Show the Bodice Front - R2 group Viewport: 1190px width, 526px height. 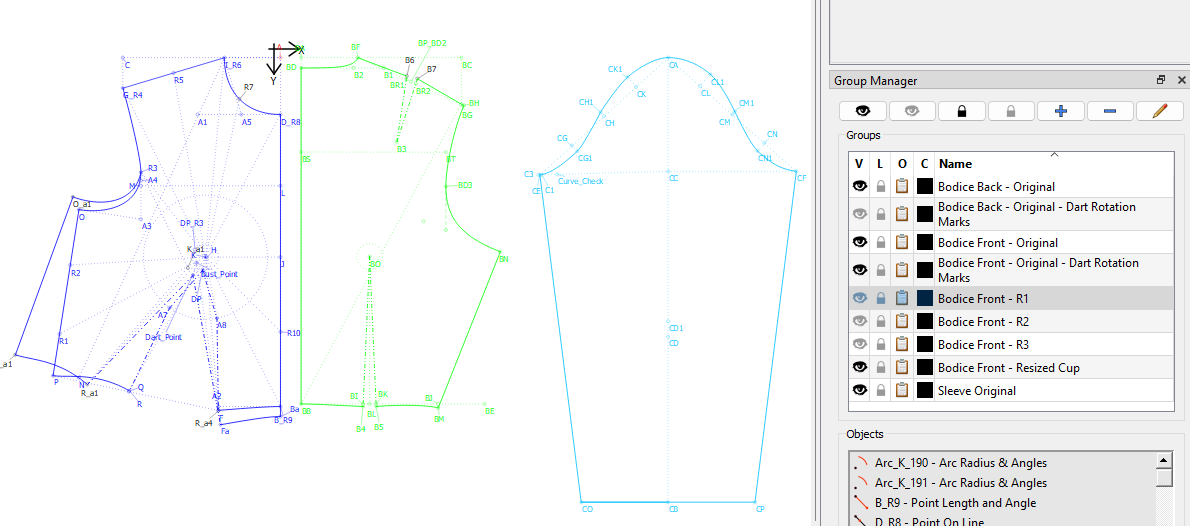(x=859, y=321)
